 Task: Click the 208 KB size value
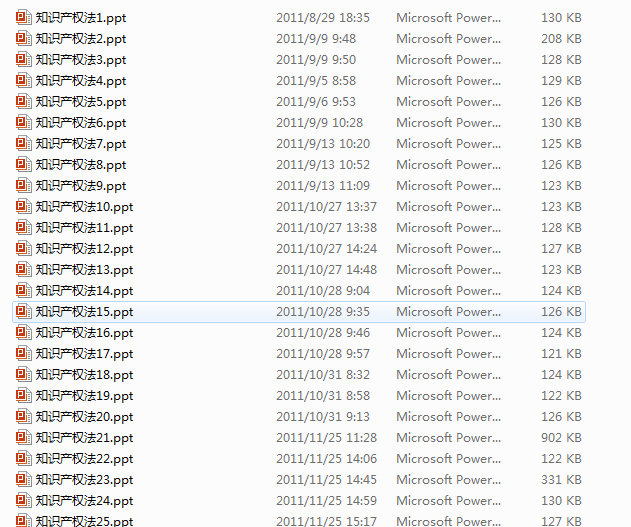click(x=561, y=39)
